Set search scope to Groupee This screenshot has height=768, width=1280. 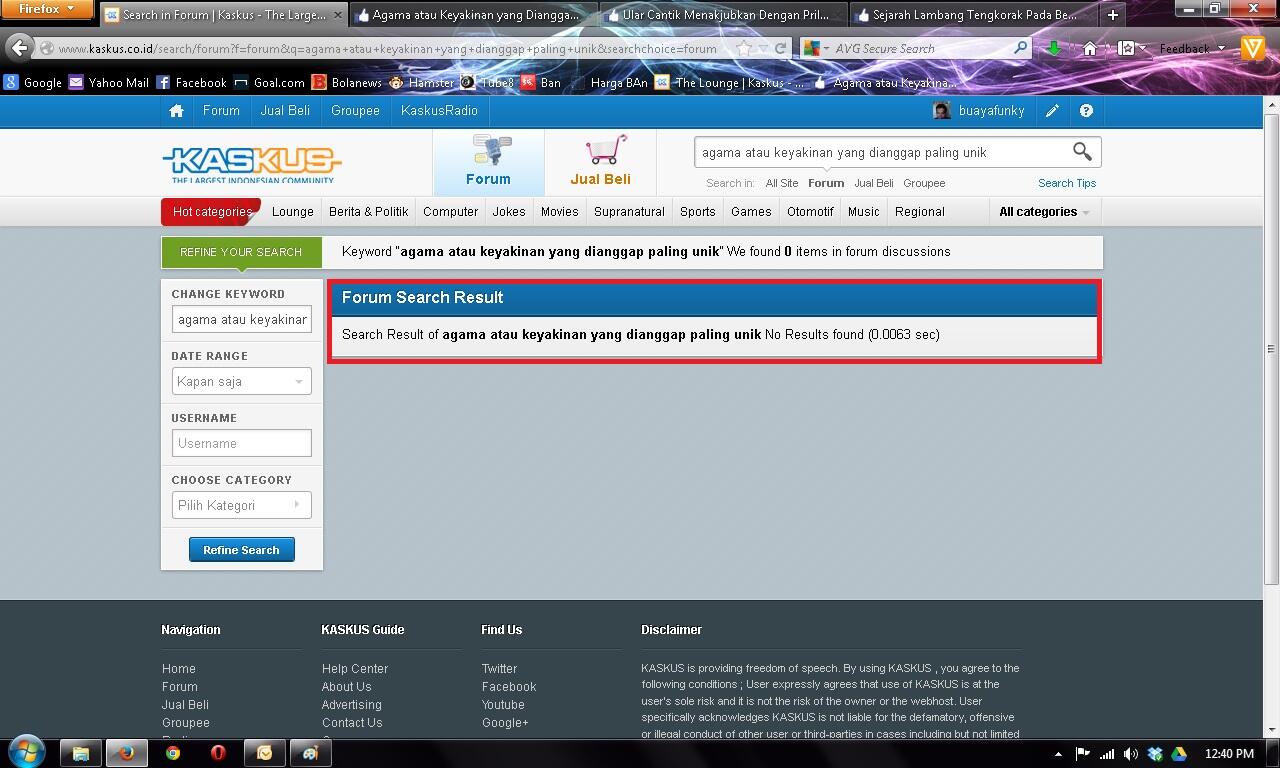pos(924,183)
